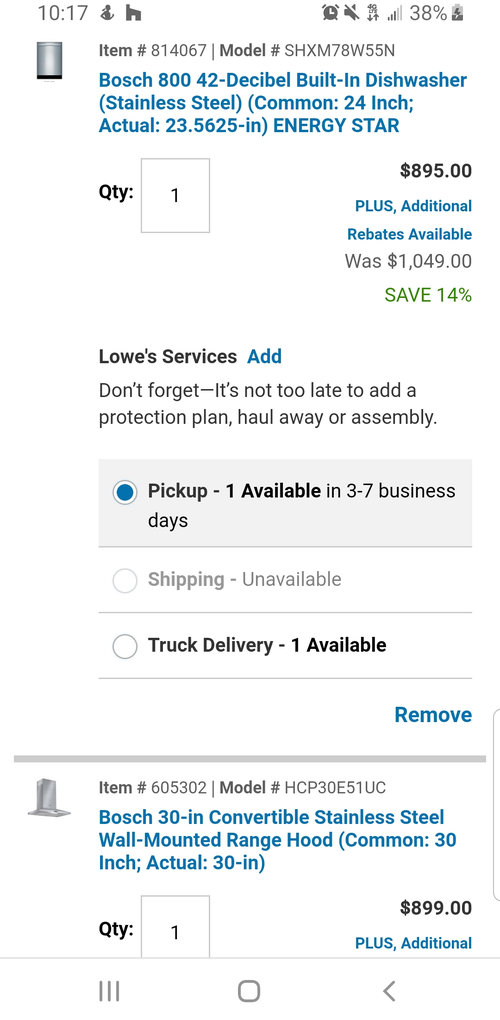
Task: Open the Bosch range hood product thumbnail
Action: (x=49, y=798)
